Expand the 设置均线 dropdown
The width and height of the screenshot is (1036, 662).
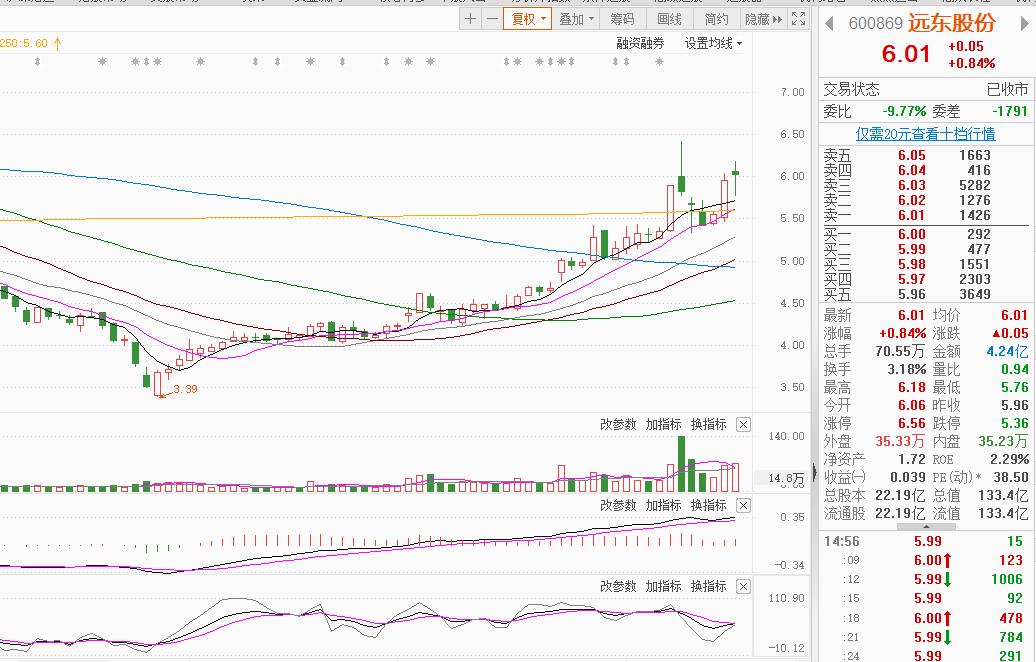714,43
